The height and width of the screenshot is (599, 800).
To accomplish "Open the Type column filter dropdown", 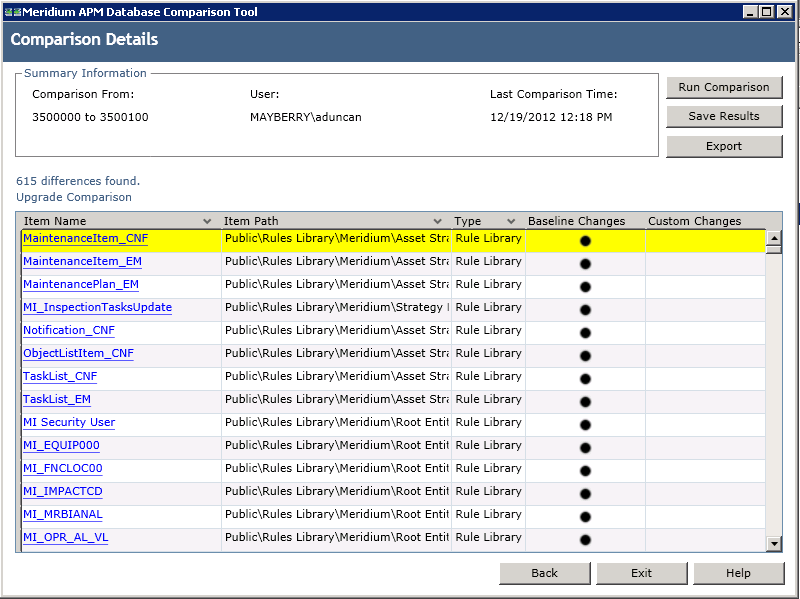I will point(511,221).
